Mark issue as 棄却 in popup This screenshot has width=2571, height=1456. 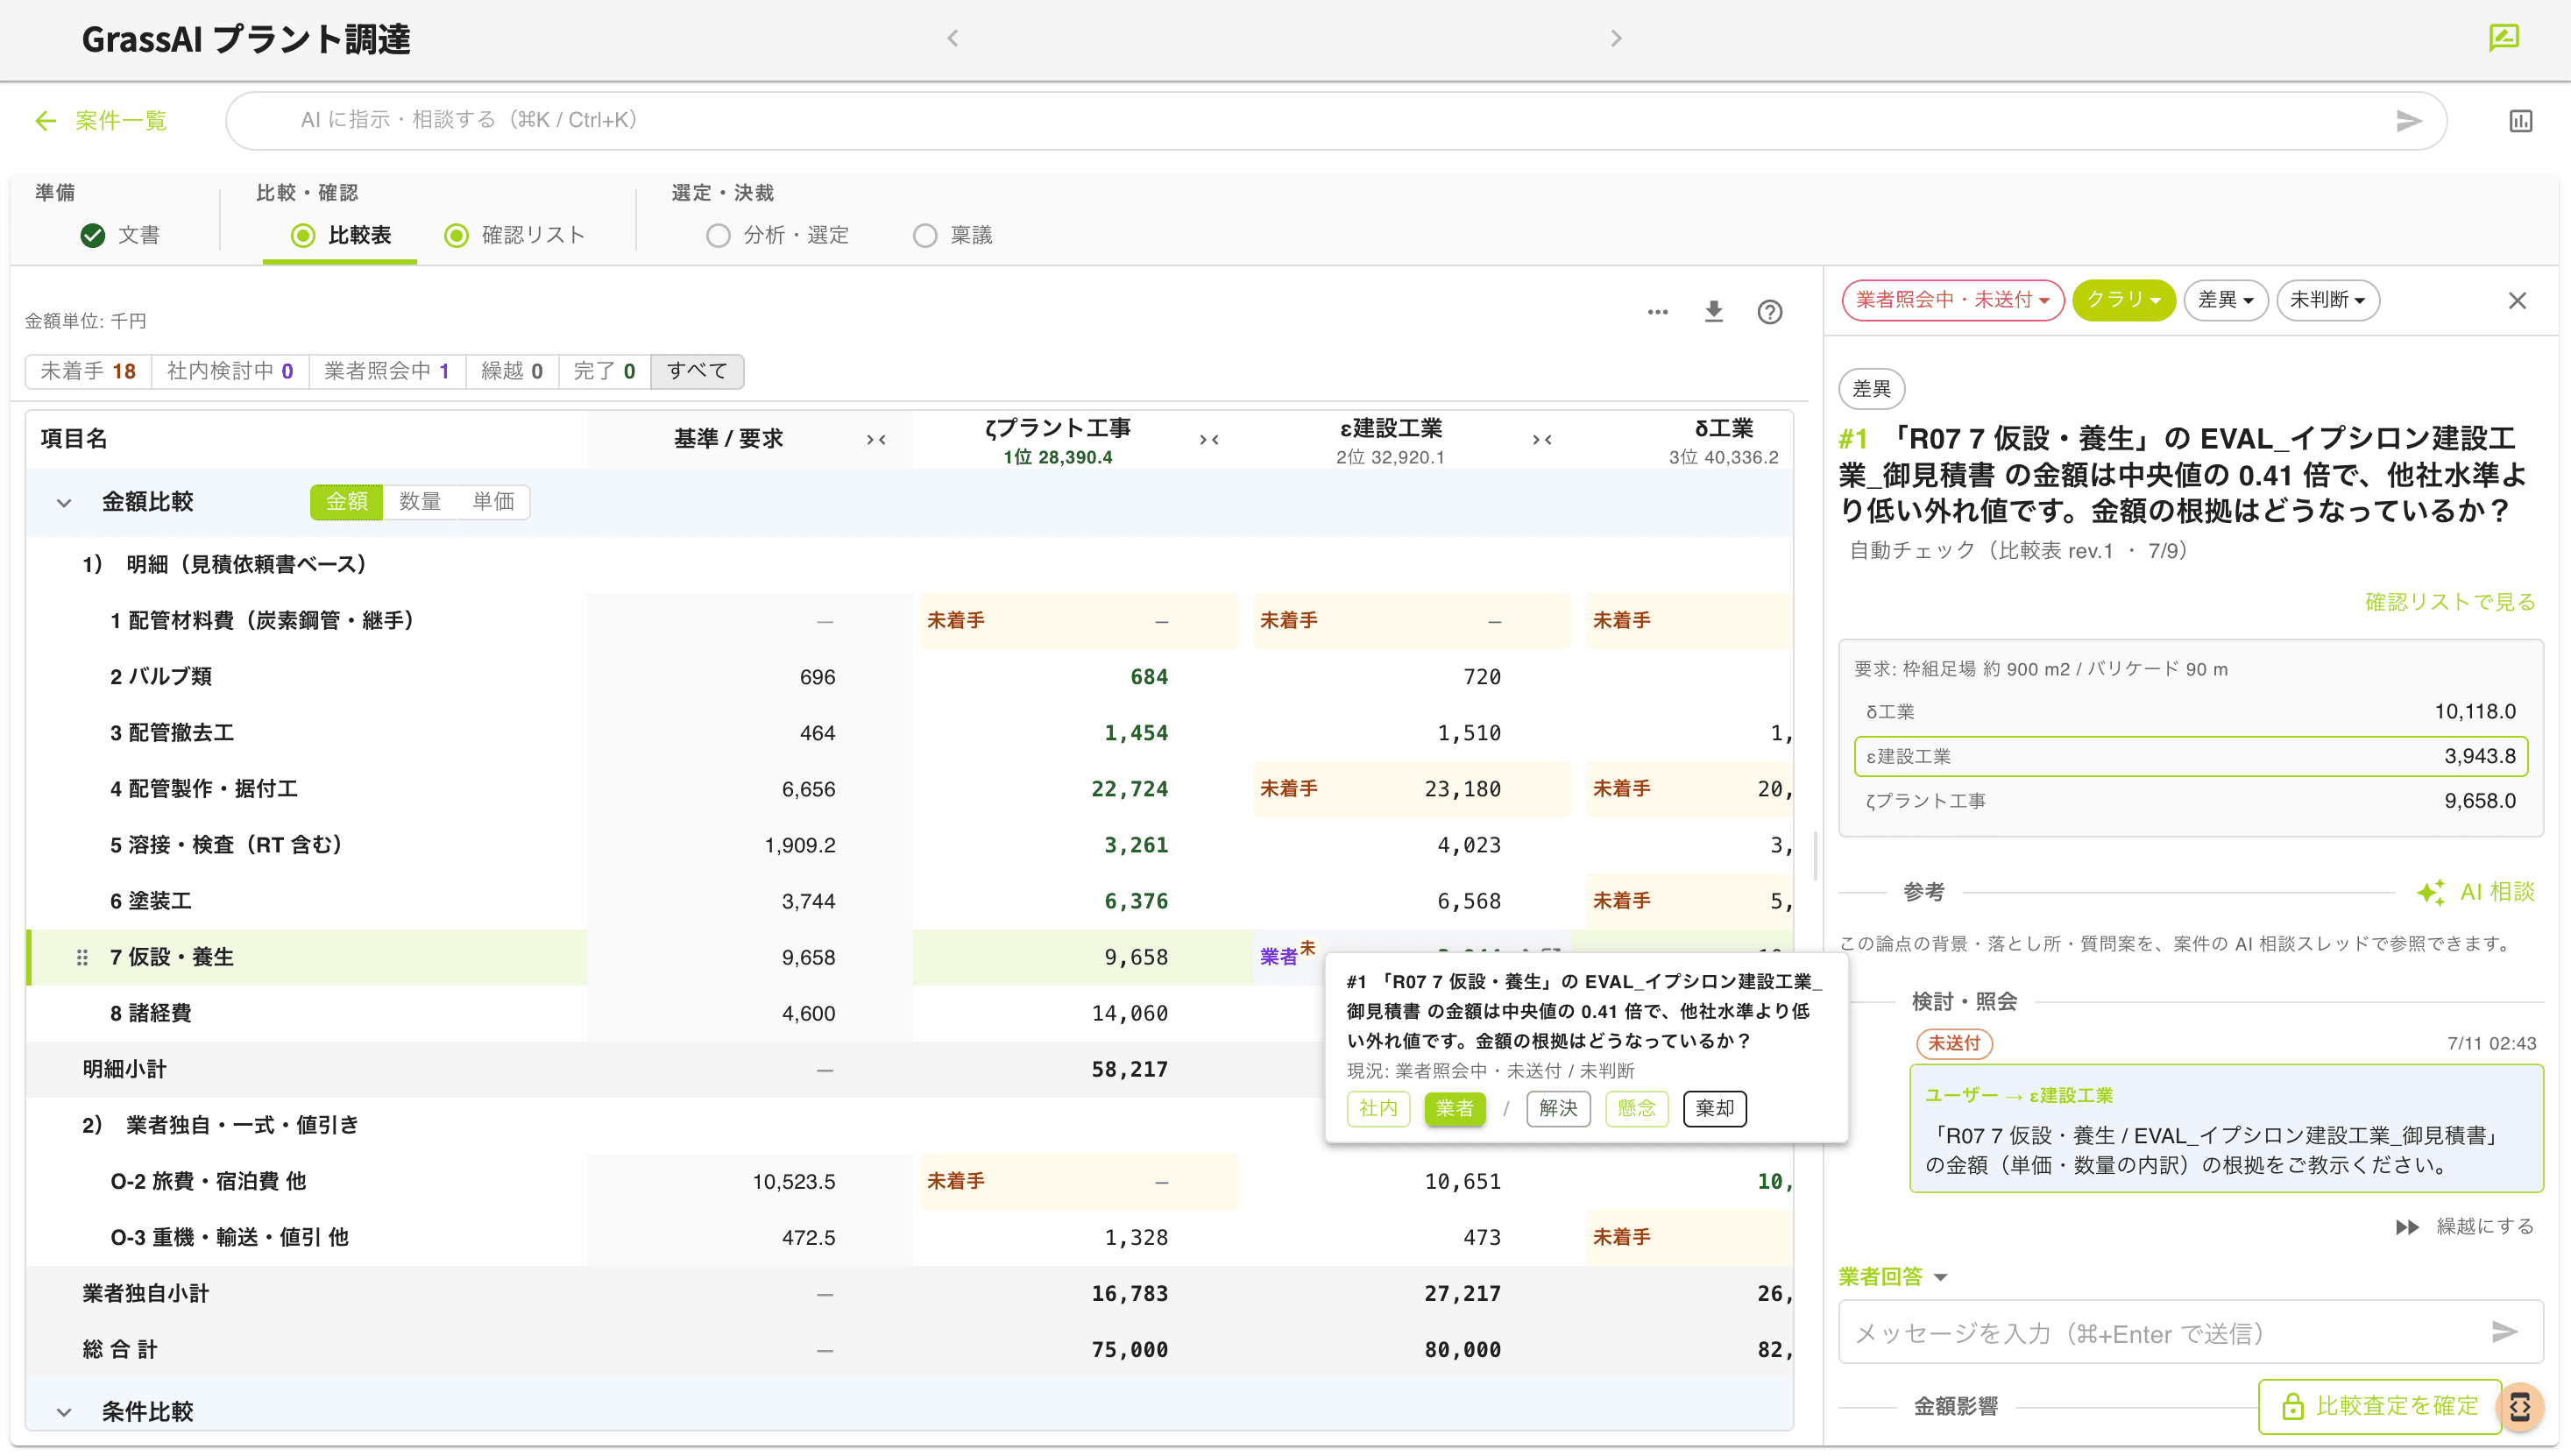[1714, 1108]
